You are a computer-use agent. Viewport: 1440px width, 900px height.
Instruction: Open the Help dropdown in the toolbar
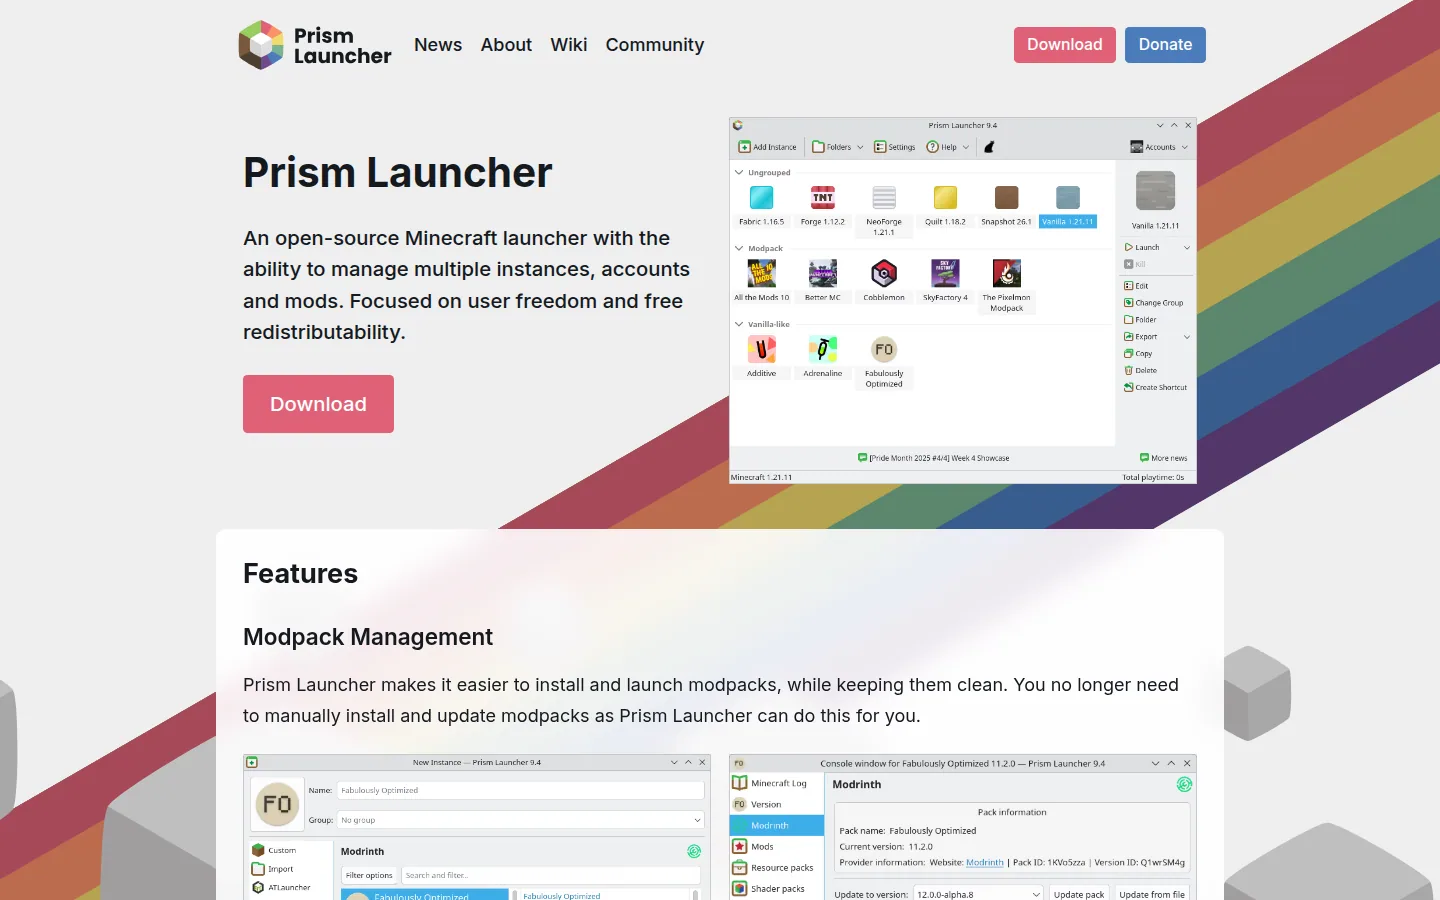point(948,147)
